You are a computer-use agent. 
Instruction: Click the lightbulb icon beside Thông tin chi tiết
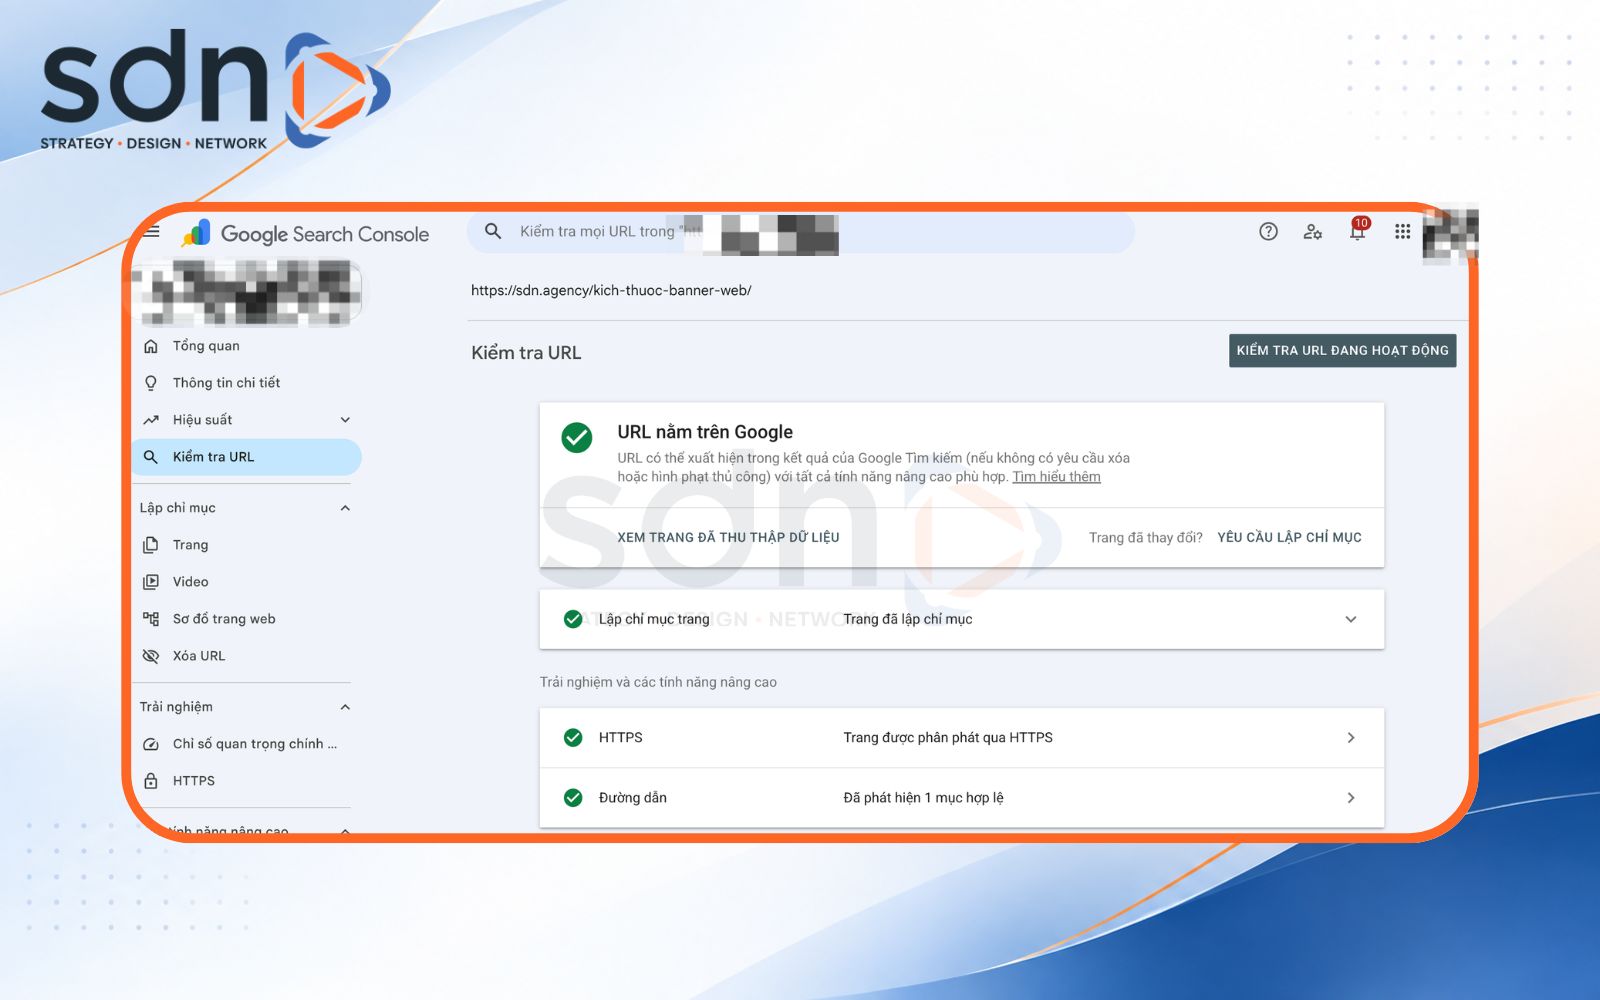151,383
